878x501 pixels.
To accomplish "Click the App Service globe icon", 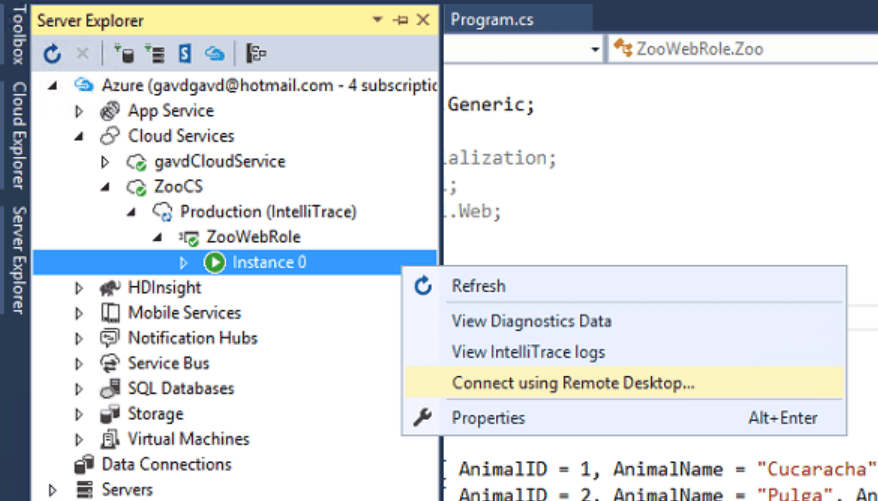I will tap(110, 111).
